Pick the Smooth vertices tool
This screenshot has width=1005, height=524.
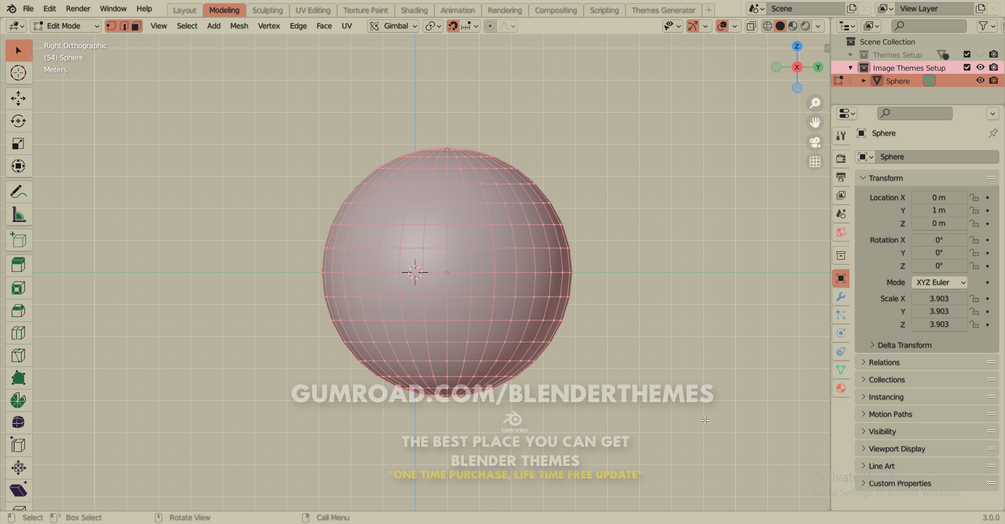tap(19, 423)
